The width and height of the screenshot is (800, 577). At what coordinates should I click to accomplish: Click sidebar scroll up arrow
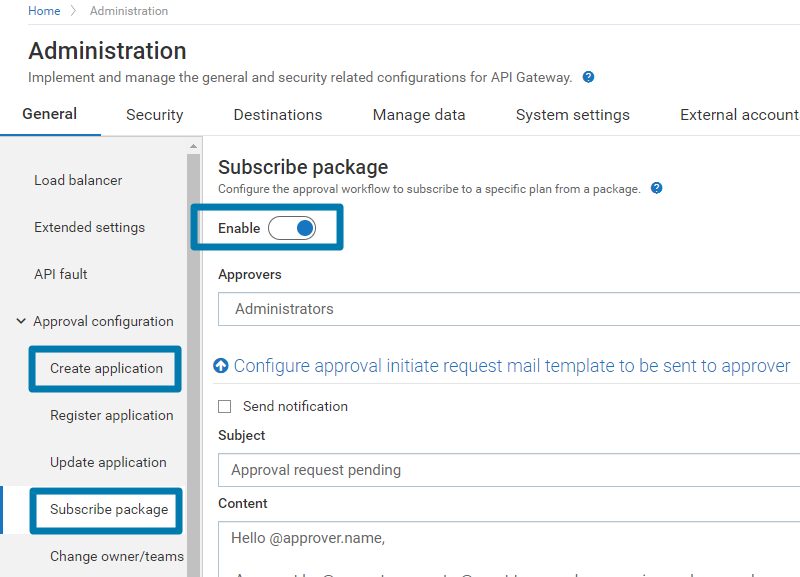tap(194, 146)
